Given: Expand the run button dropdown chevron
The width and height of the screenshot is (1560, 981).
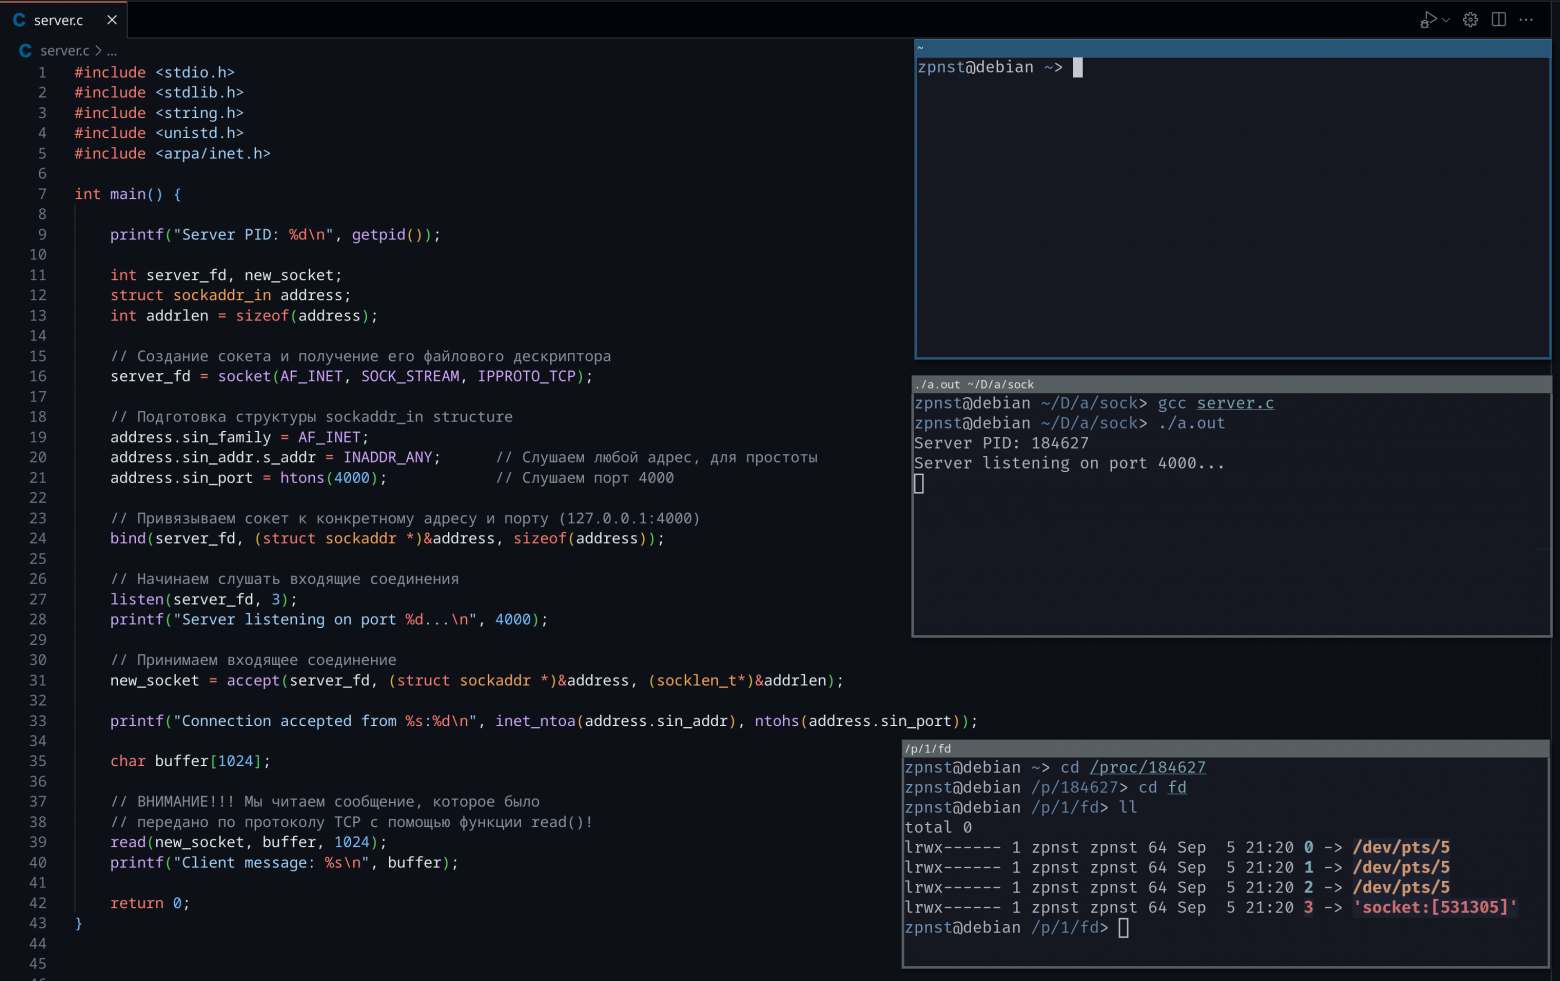Looking at the screenshot, I should [x=1444, y=19].
